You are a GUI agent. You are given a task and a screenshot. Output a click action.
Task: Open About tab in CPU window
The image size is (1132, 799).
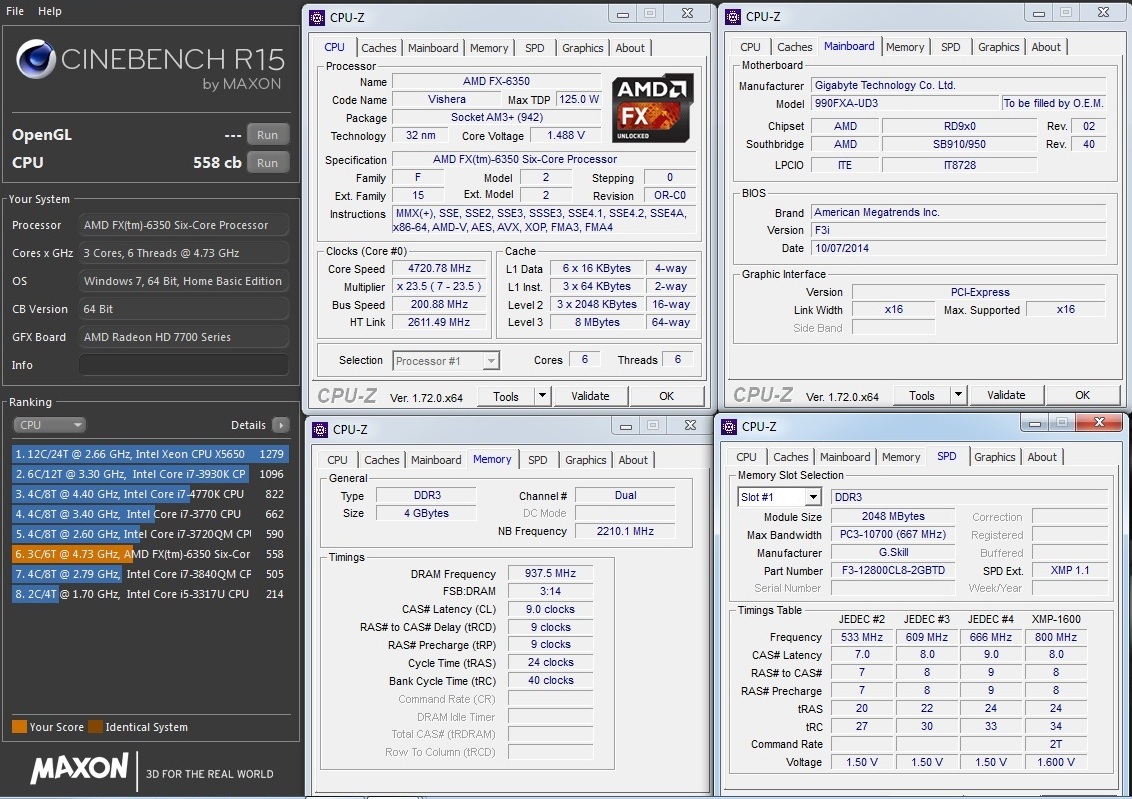pyautogui.click(x=630, y=48)
